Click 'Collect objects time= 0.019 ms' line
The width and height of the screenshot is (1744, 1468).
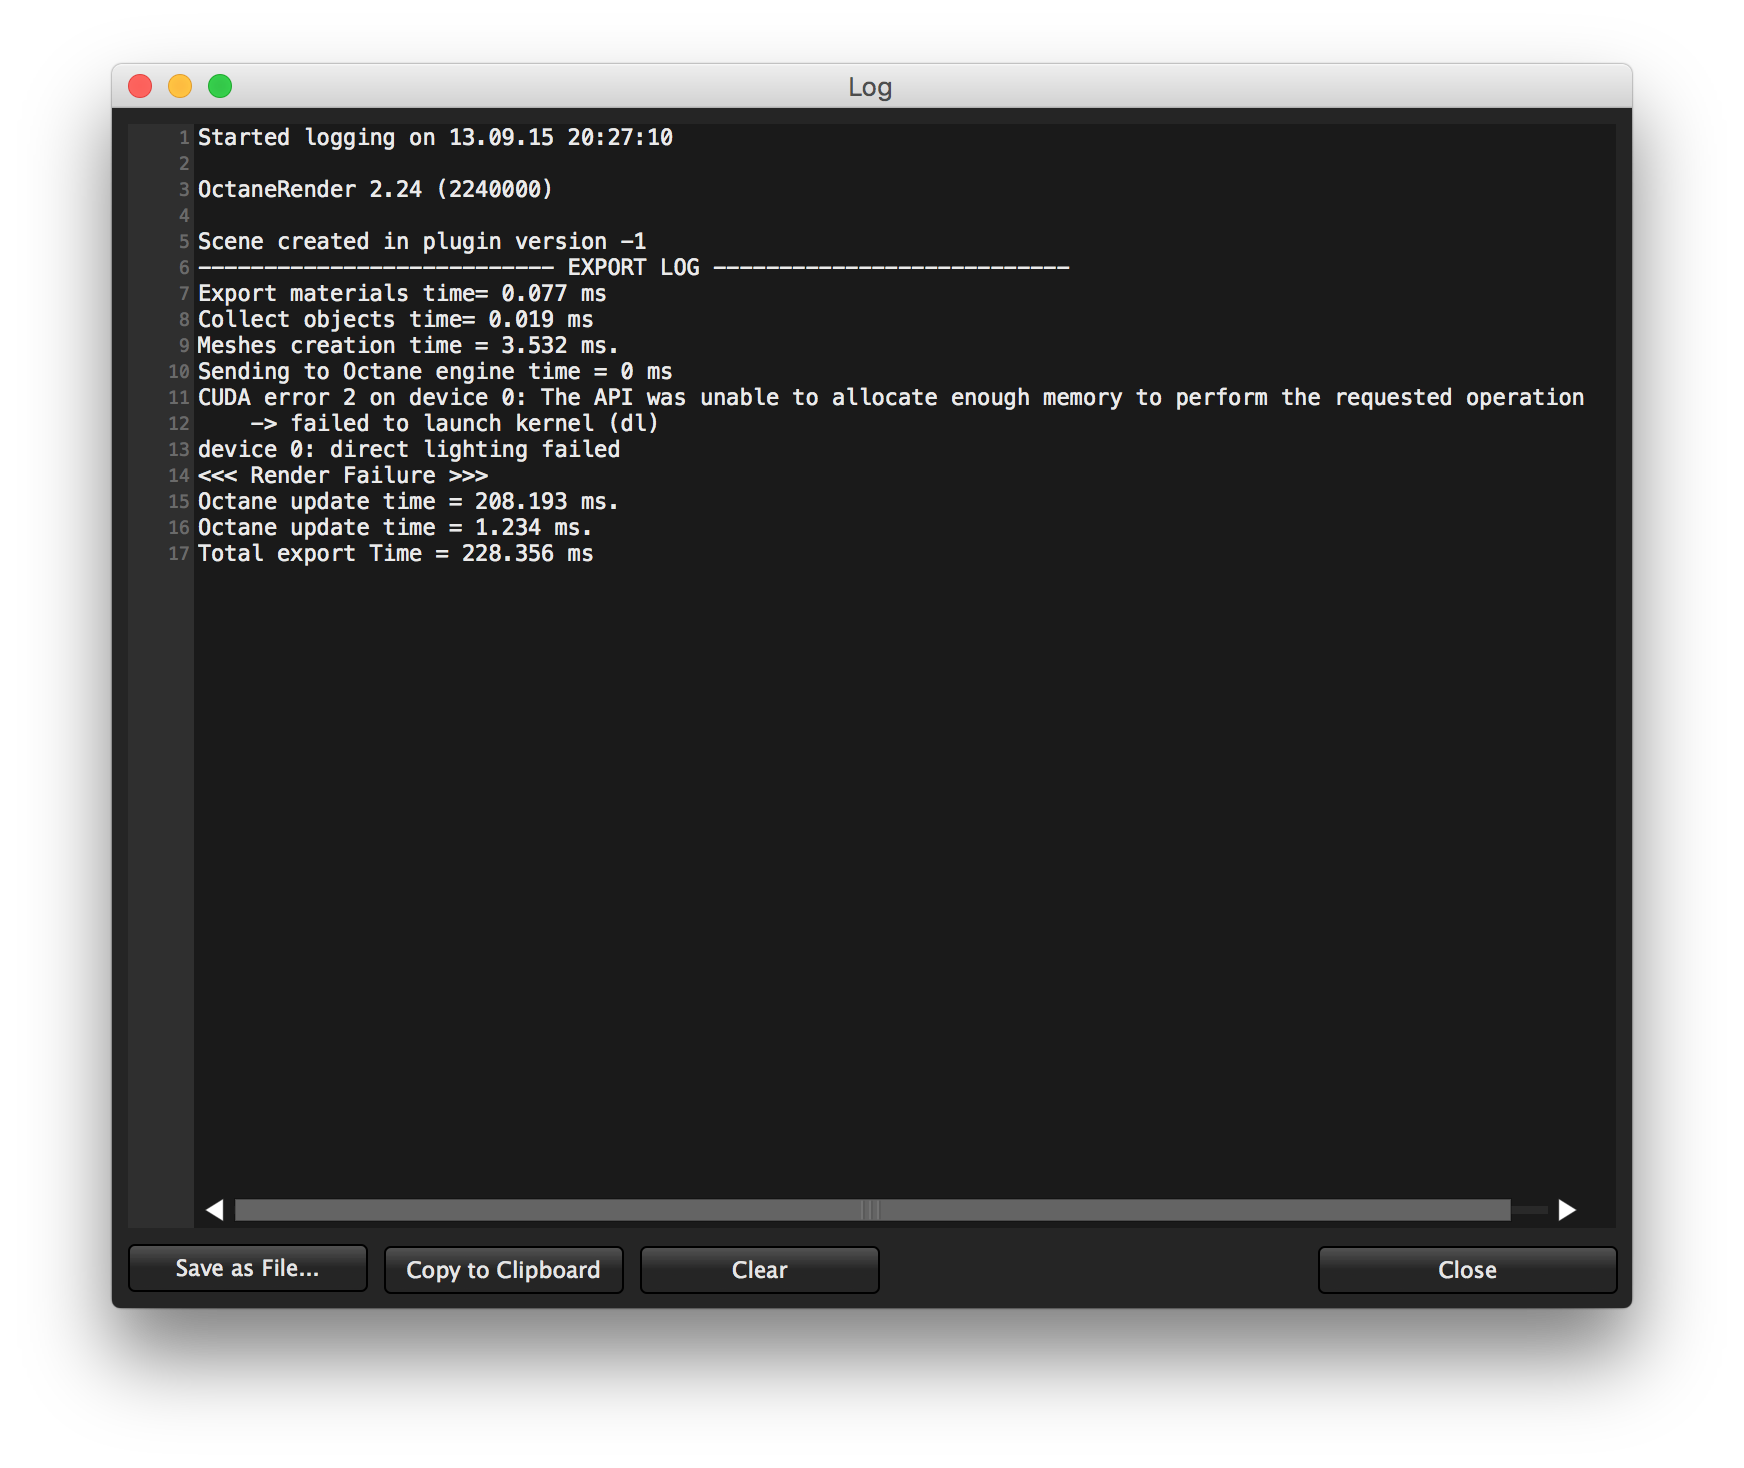pyautogui.click(x=395, y=319)
